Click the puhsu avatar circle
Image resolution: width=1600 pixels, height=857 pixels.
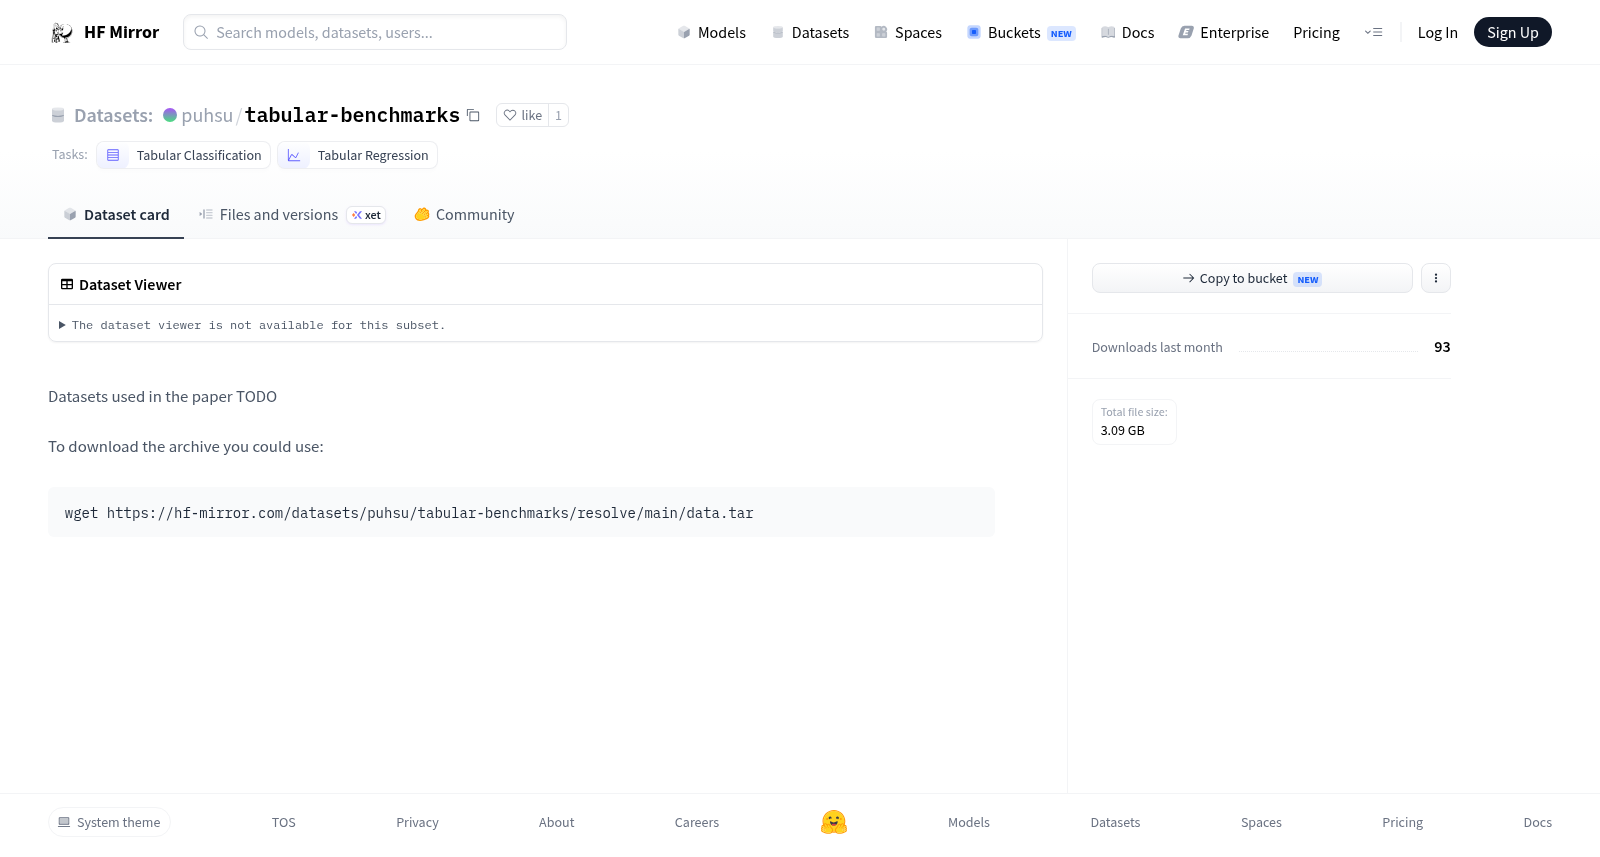pyautogui.click(x=170, y=115)
